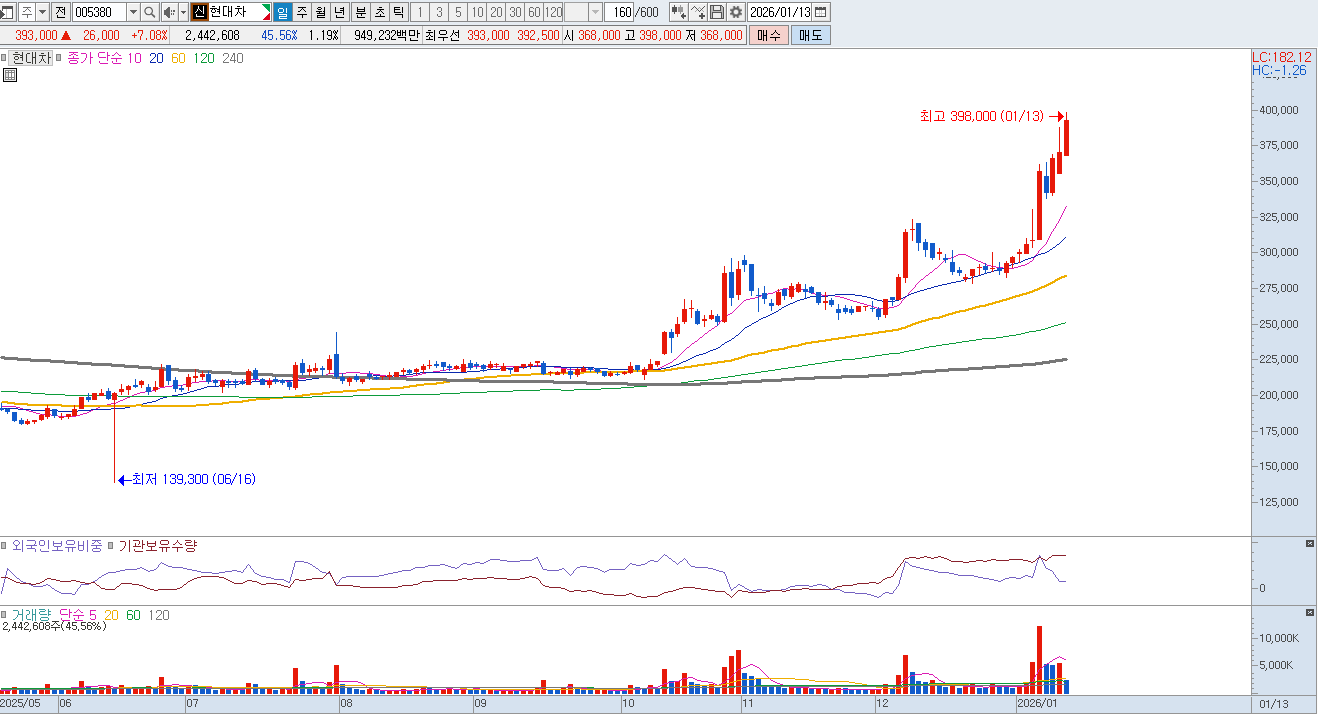Open the dropdown next to 주 selector
Viewport: 1318px width, 714px height.
click(42, 12)
